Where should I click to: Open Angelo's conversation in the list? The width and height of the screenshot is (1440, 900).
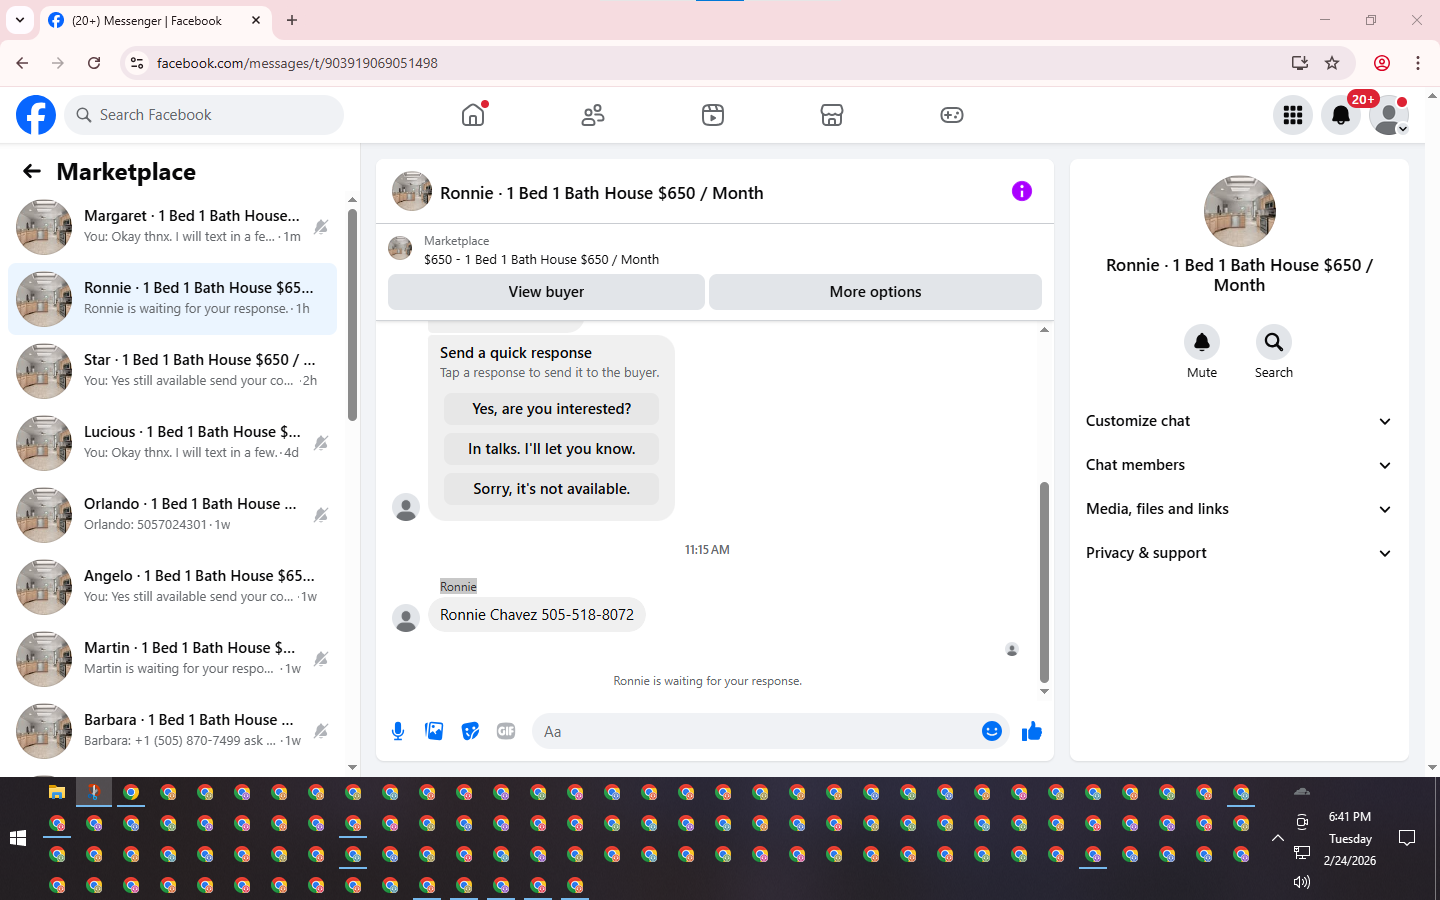172,587
